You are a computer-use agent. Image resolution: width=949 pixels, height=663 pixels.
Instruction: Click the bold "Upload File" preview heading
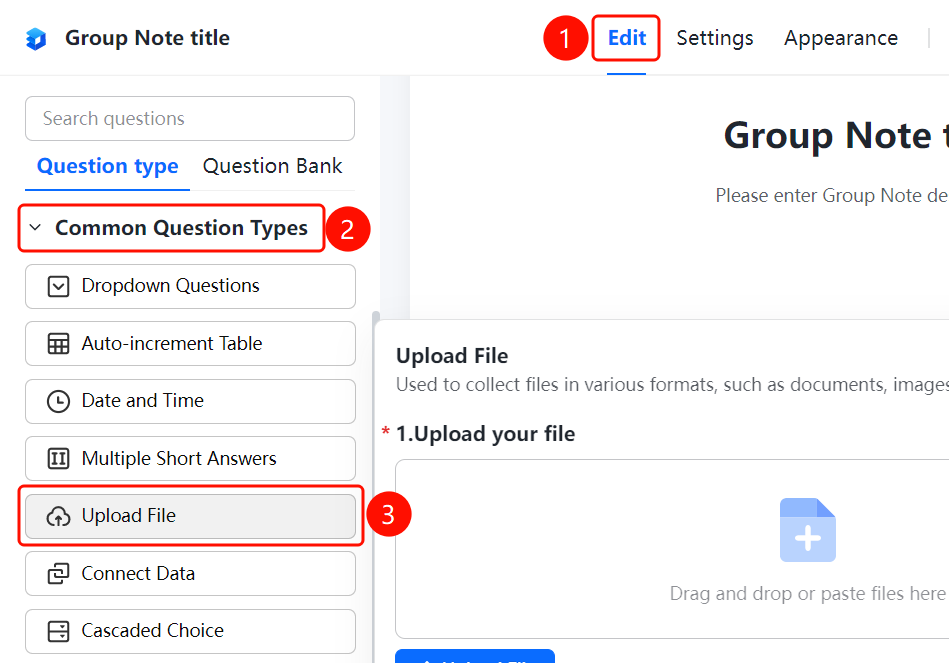coord(452,356)
